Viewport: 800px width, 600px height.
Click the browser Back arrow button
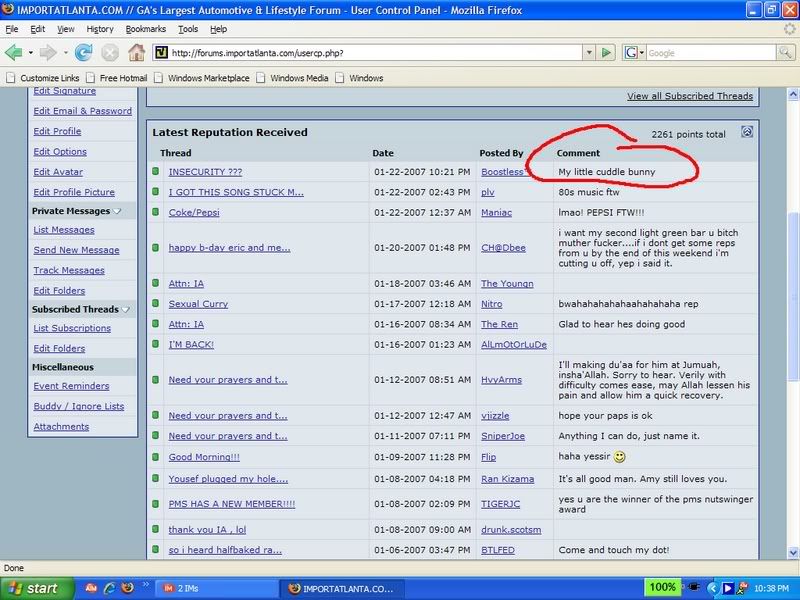coord(15,52)
